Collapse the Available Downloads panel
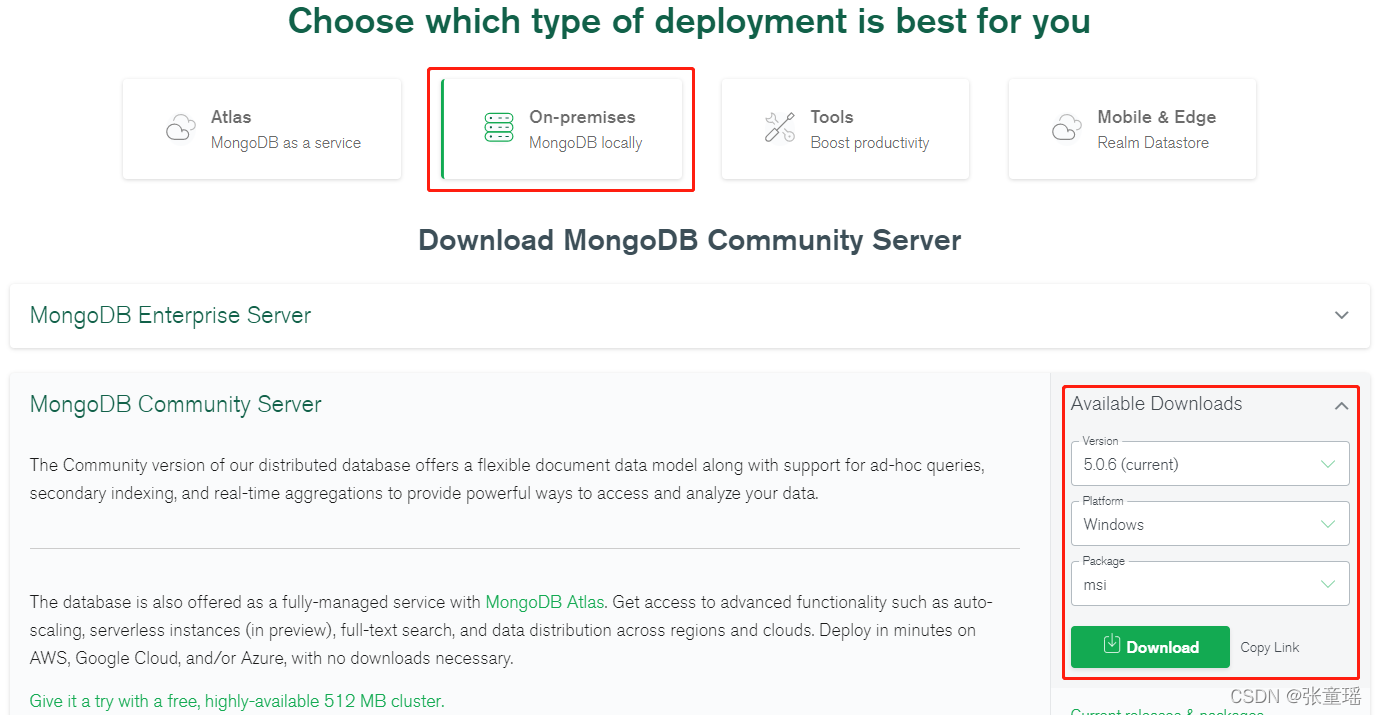The height and width of the screenshot is (715, 1377). (x=1341, y=405)
